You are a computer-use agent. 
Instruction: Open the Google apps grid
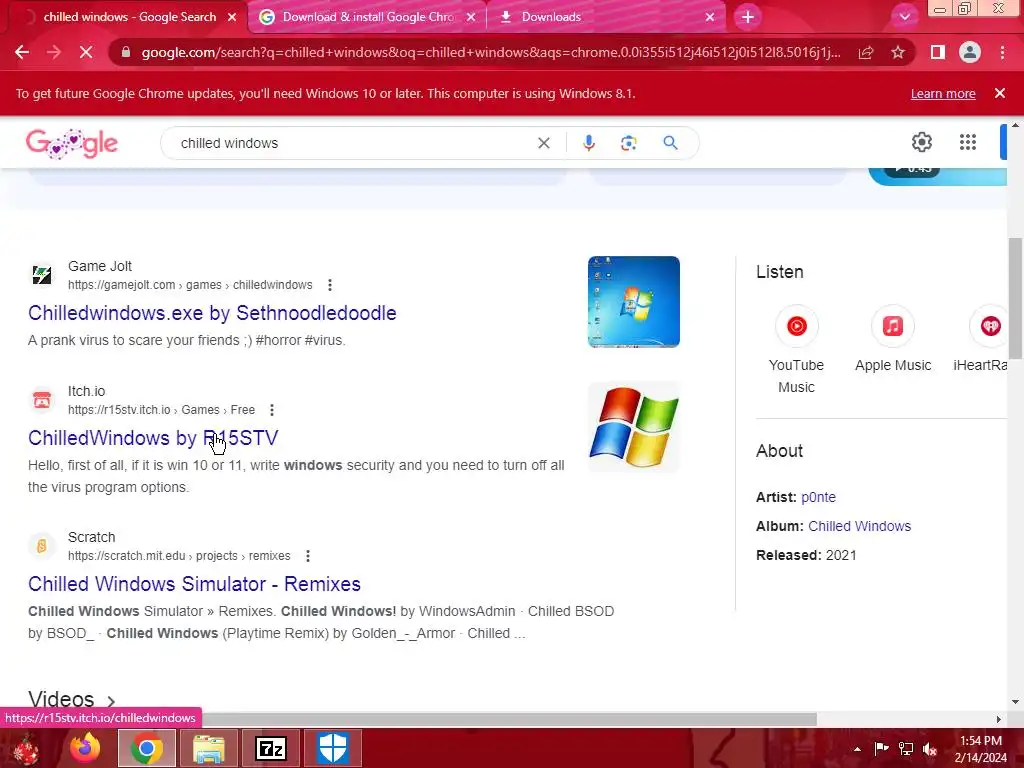(968, 142)
